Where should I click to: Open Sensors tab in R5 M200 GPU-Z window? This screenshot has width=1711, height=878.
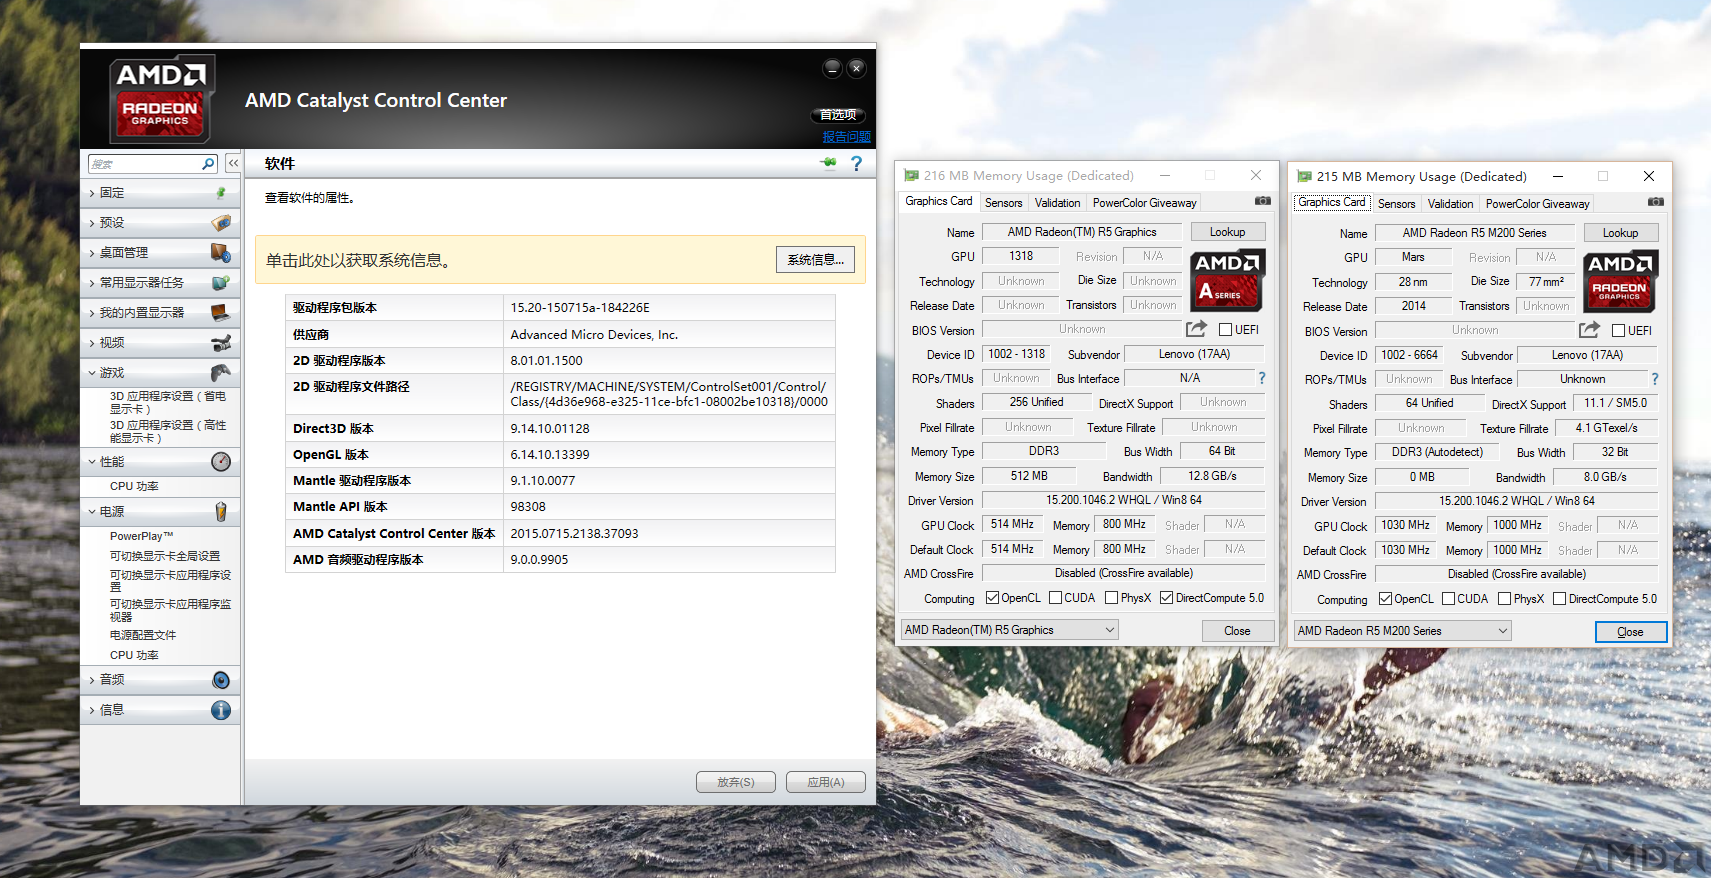[1396, 203]
